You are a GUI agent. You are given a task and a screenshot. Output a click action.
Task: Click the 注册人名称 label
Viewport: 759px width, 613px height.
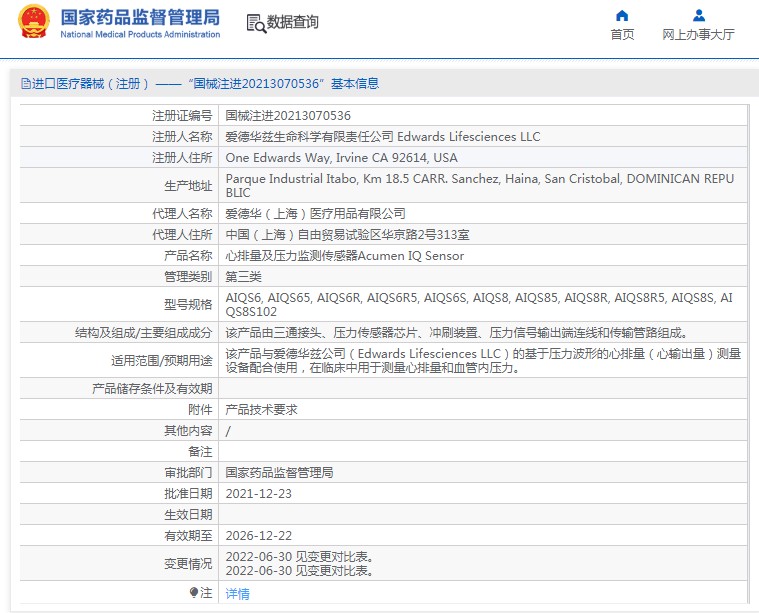tap(182, 137)
